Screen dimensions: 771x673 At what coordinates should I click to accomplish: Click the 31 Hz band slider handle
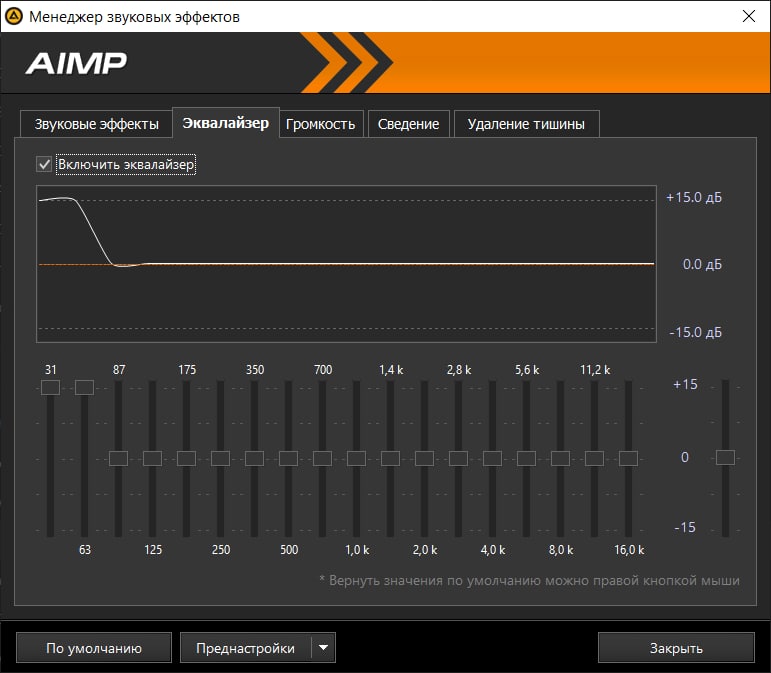[51, 387]
